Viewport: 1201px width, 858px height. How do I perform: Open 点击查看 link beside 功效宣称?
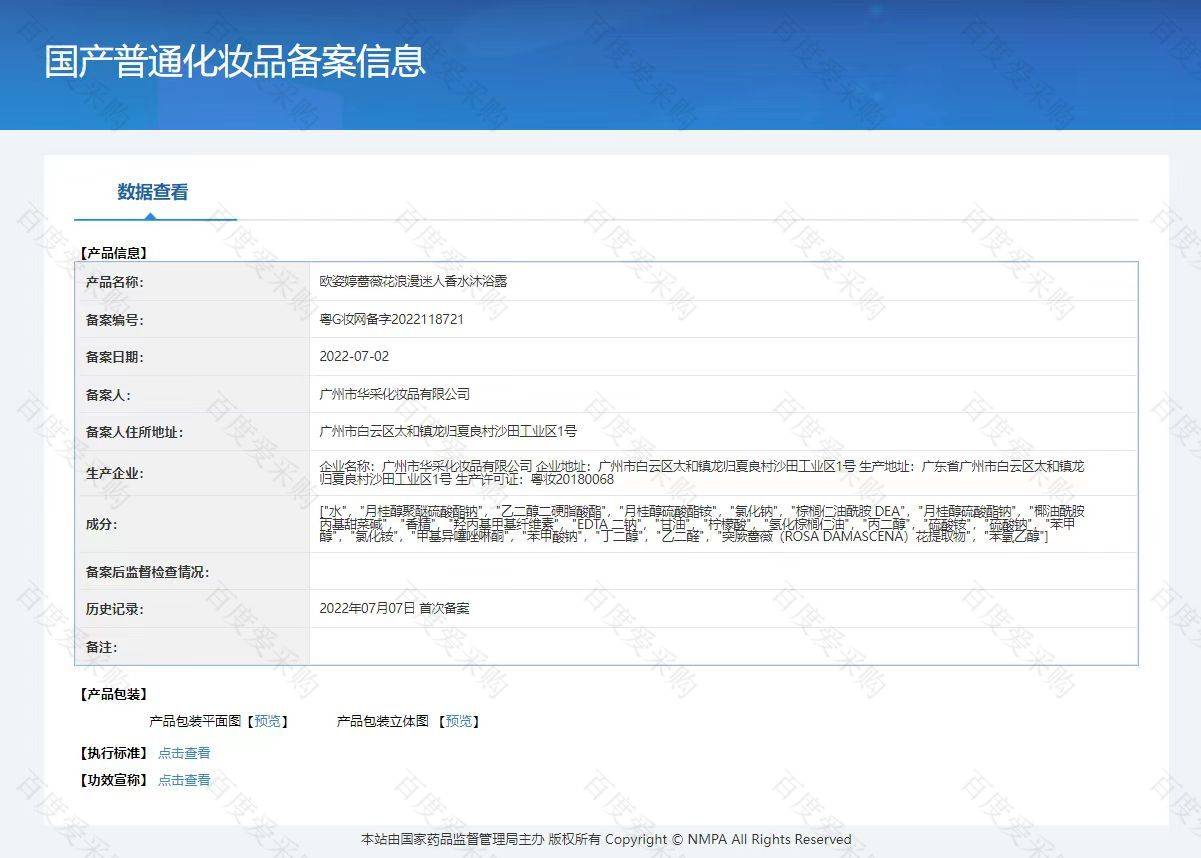[184, 780]
